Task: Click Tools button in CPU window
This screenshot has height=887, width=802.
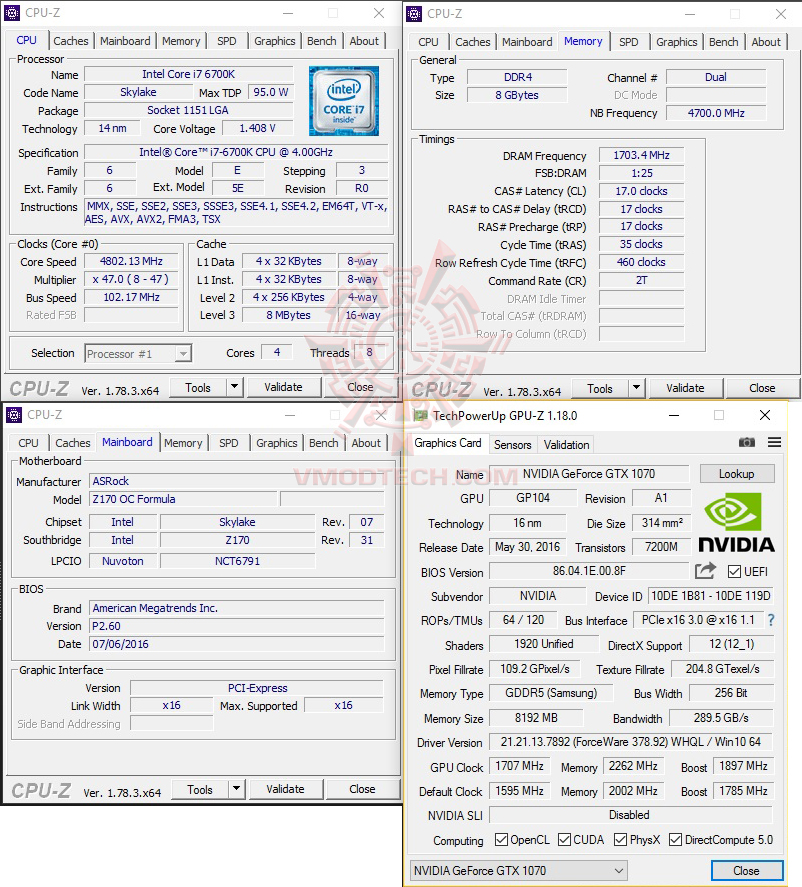Action: click(198, 387)
